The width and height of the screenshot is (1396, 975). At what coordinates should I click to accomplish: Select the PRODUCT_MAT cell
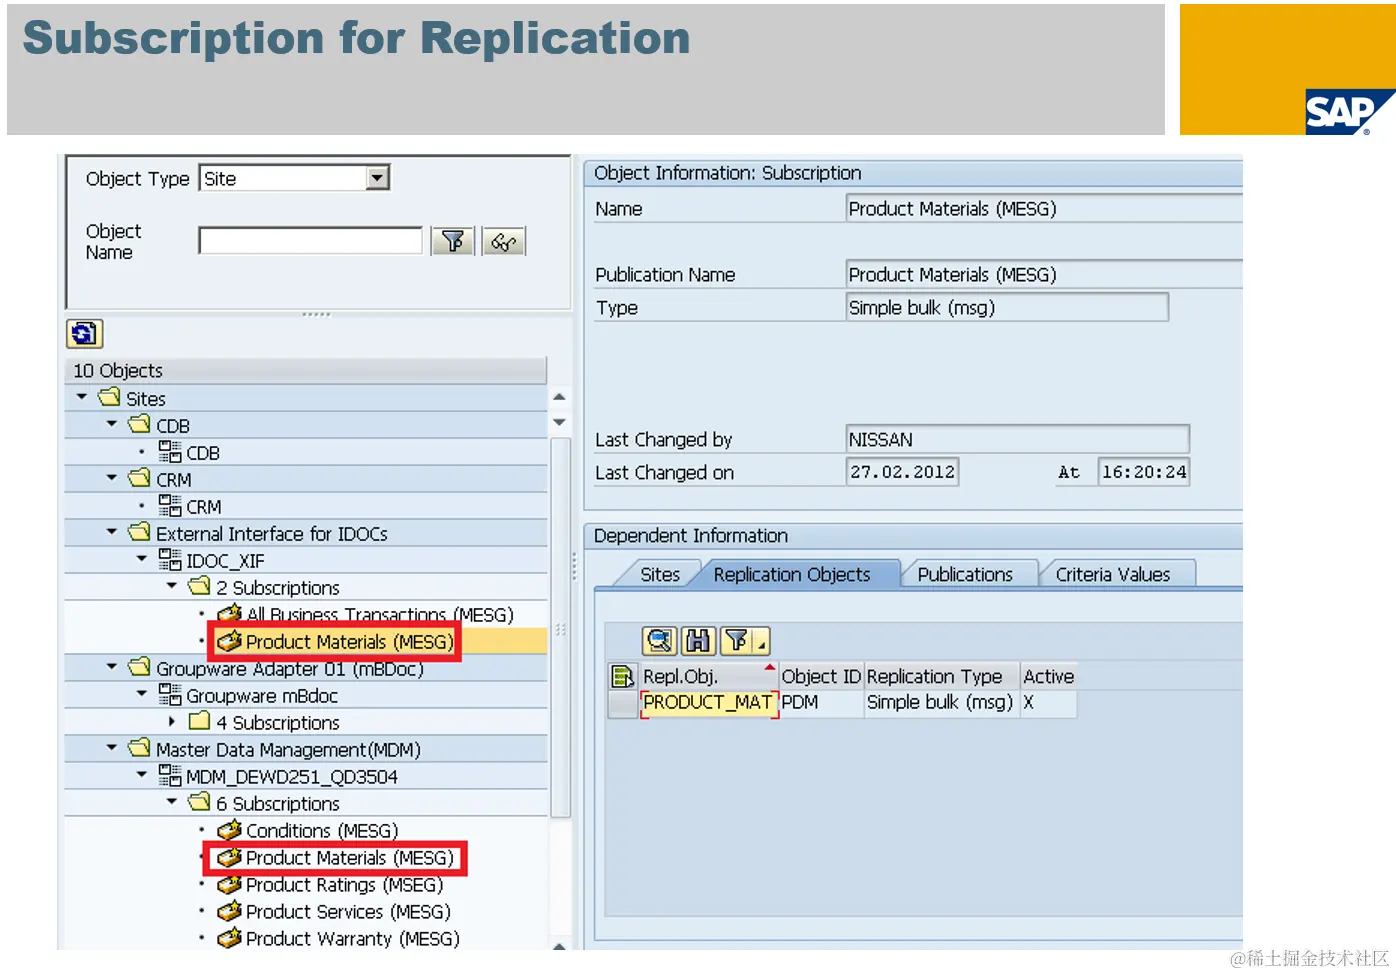tap(708, 702)
